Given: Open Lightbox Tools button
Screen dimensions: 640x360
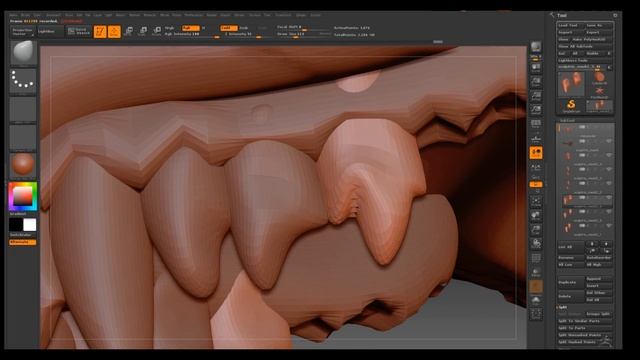Looking at the screenshot, I should (585, 60).
